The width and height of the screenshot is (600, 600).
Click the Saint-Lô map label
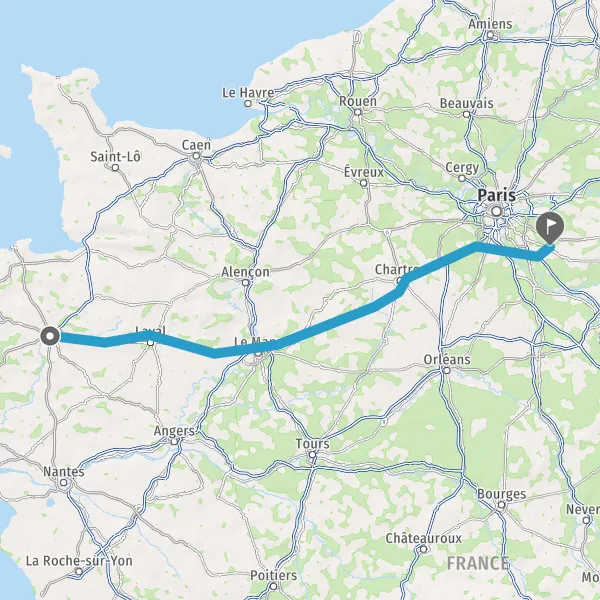(x=115, y=157)
